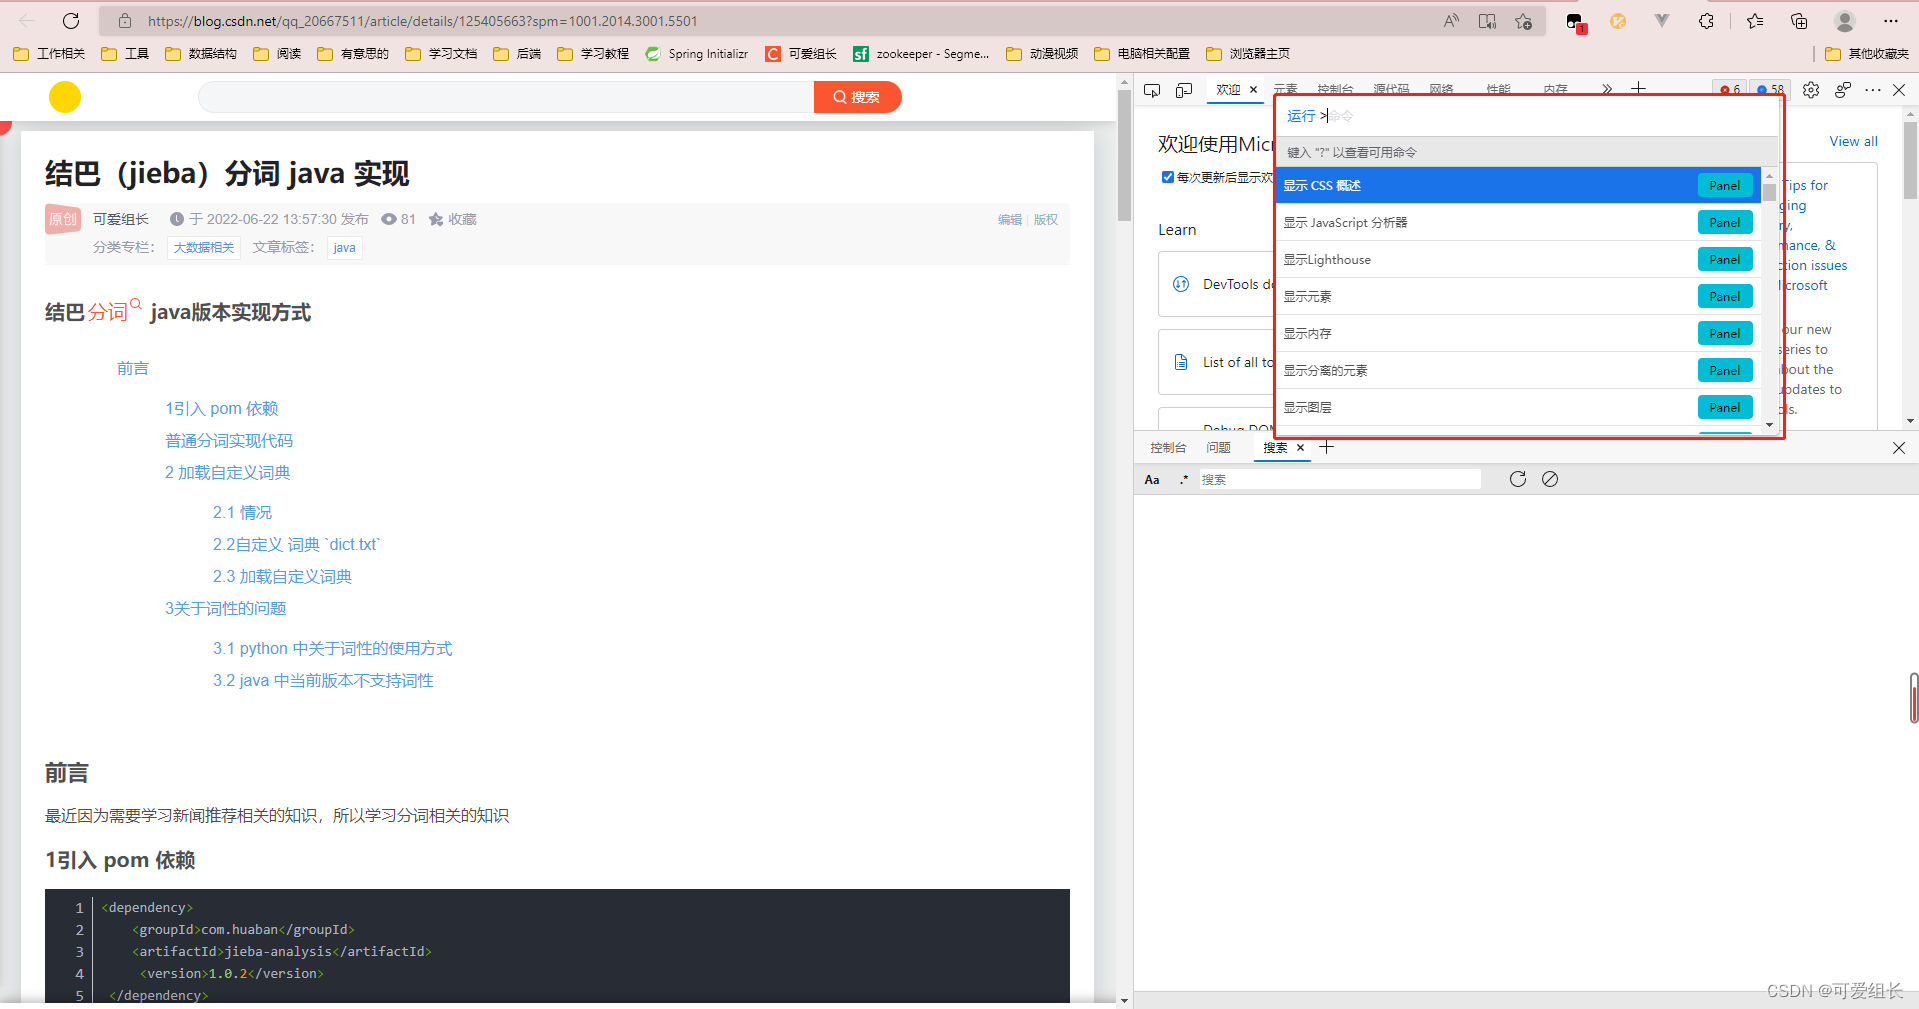Open Spring Initializr bookmark
The width and height of the screenshot is (1919, 1009).
(x=697, y=54)
